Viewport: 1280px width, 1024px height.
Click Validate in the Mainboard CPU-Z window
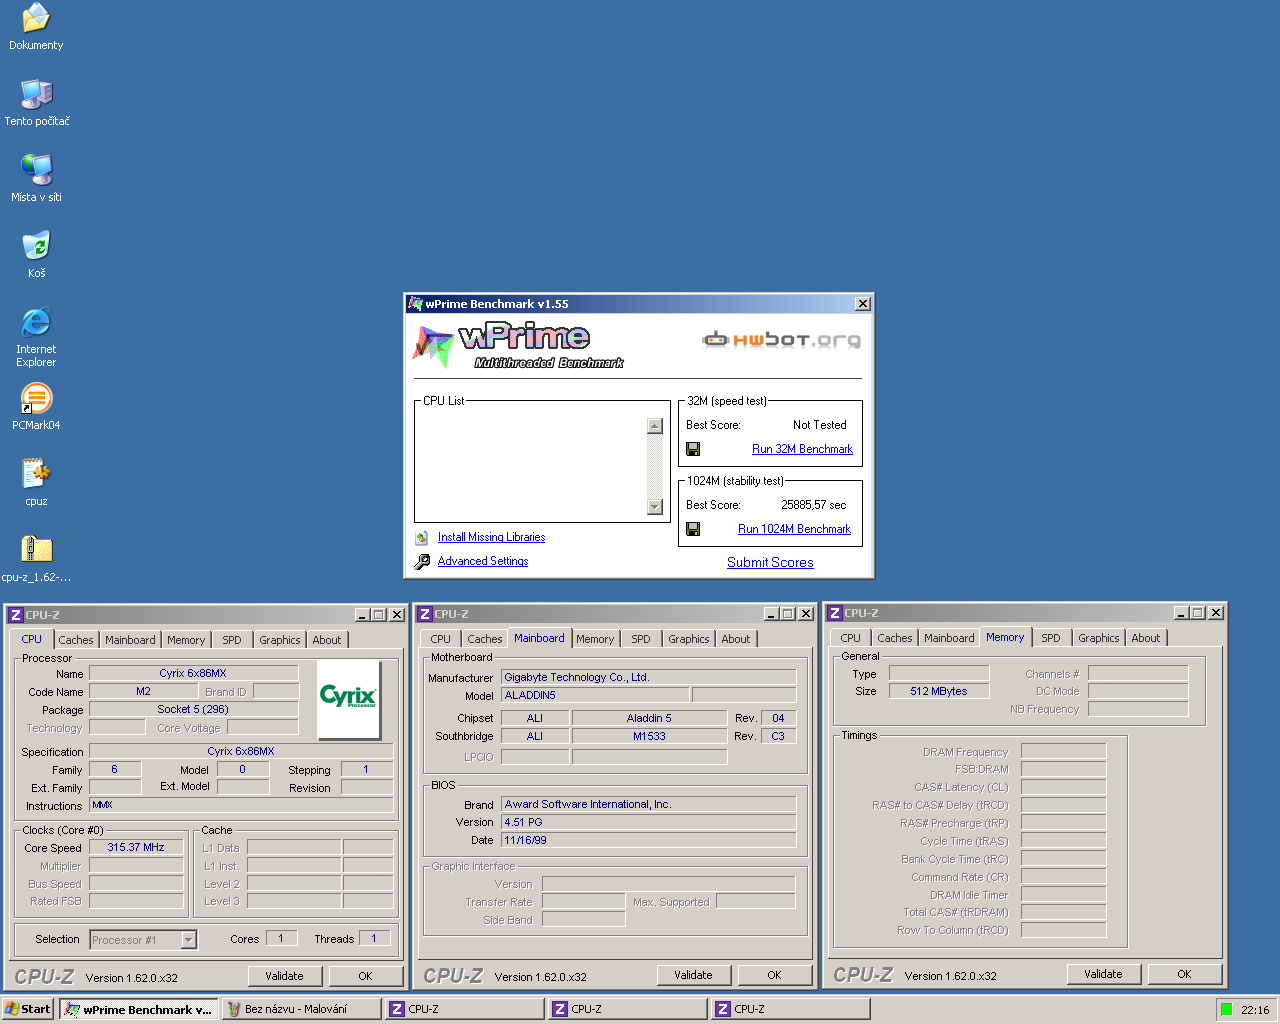694,975
